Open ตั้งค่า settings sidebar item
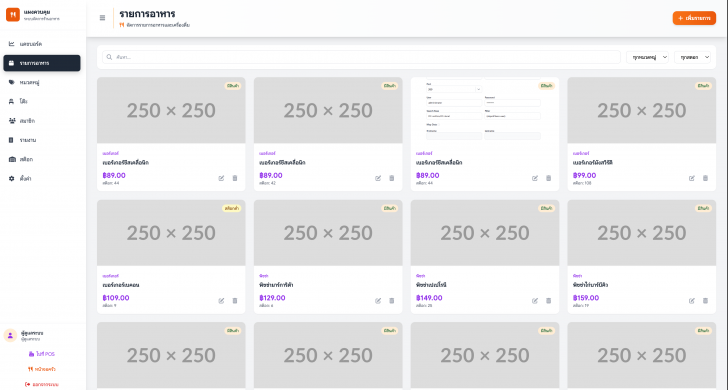Viewport: 728px width, 390px height. pos(42,178)
